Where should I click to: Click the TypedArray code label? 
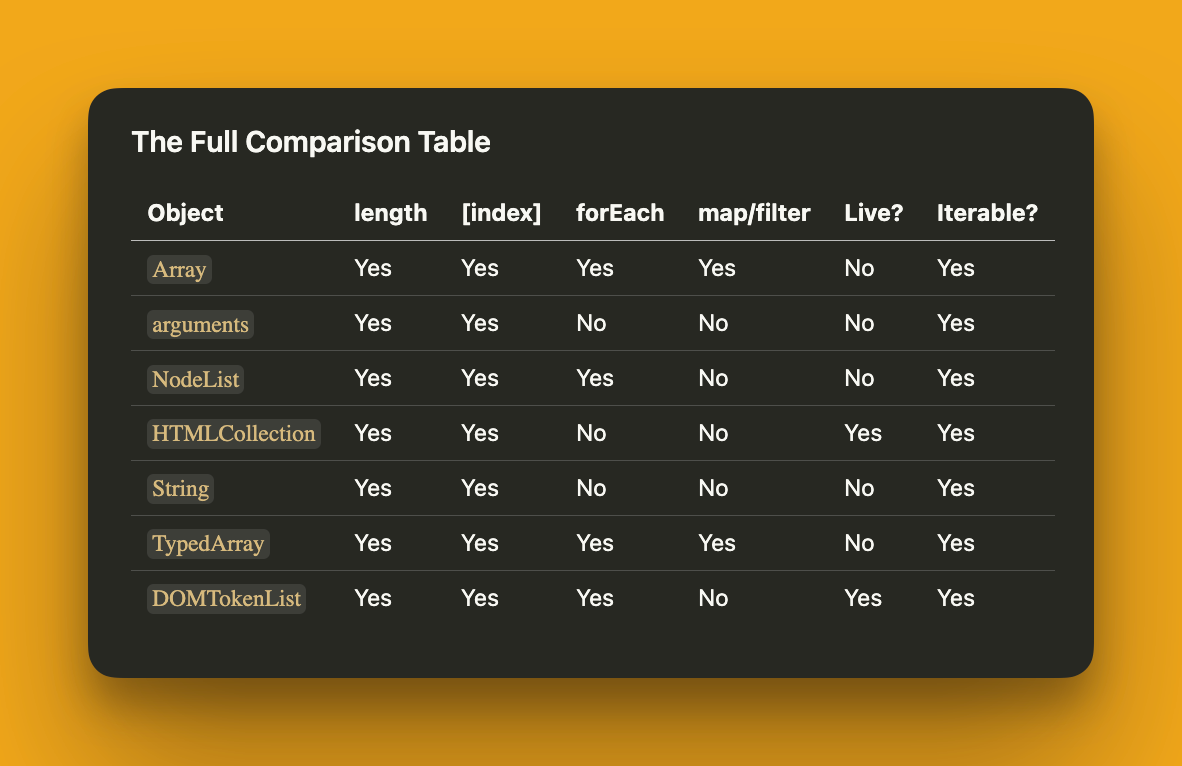click(x=208, y=544)
